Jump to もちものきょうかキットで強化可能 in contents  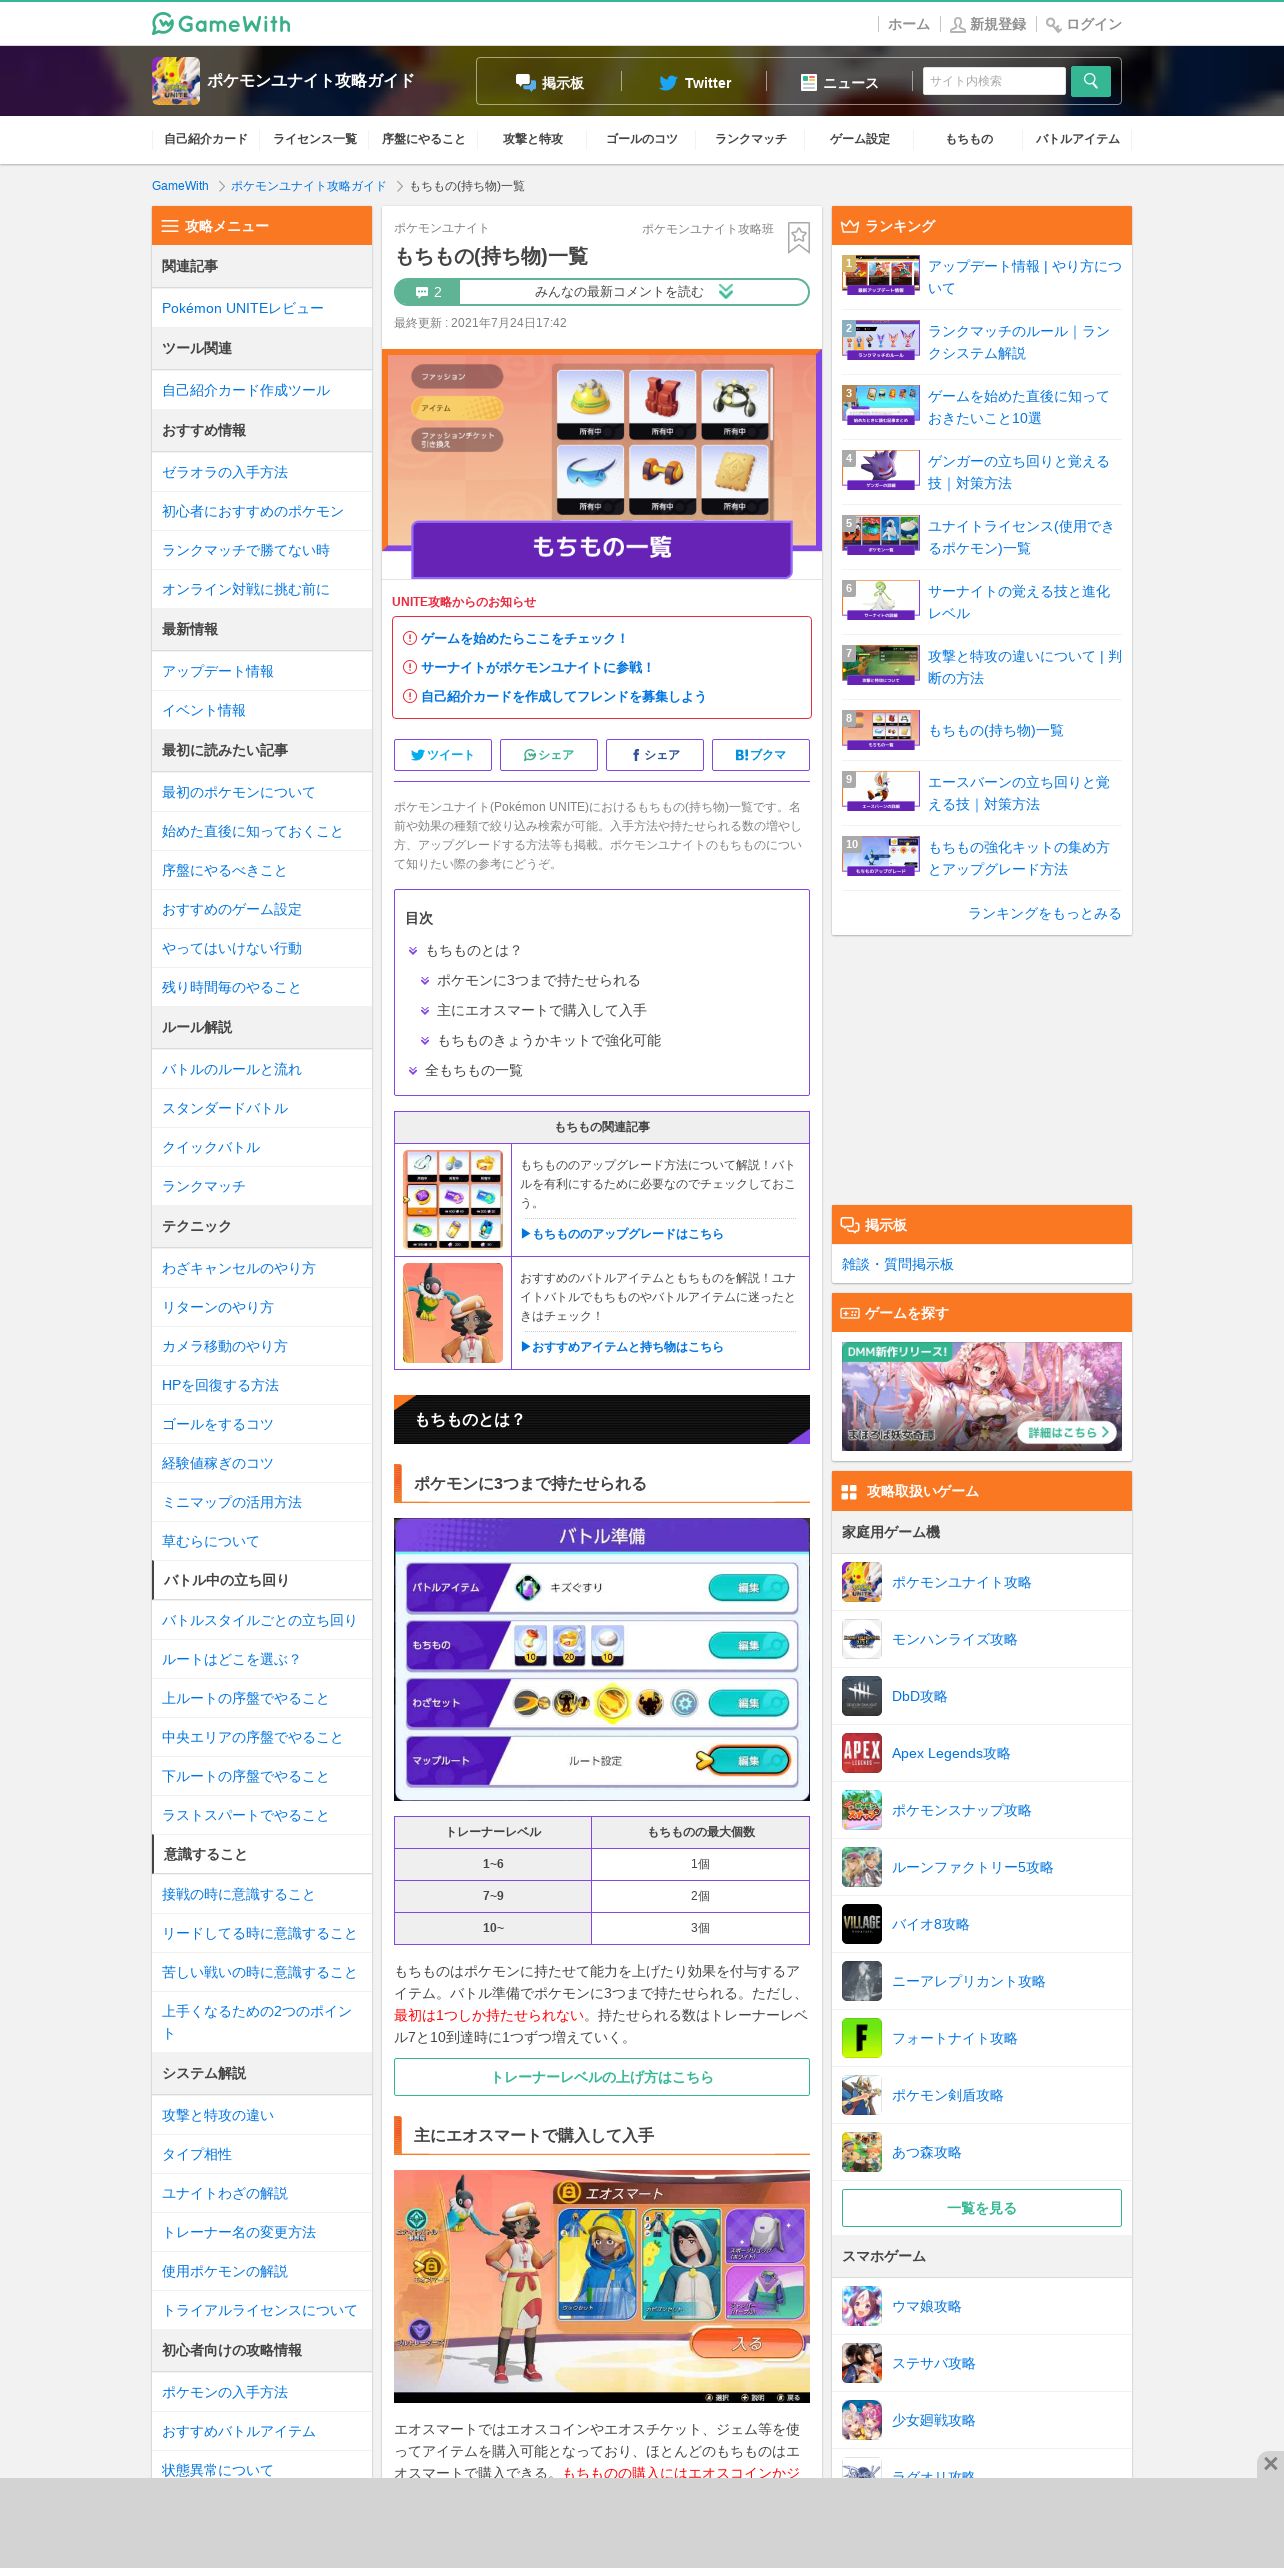(548, 1040)
